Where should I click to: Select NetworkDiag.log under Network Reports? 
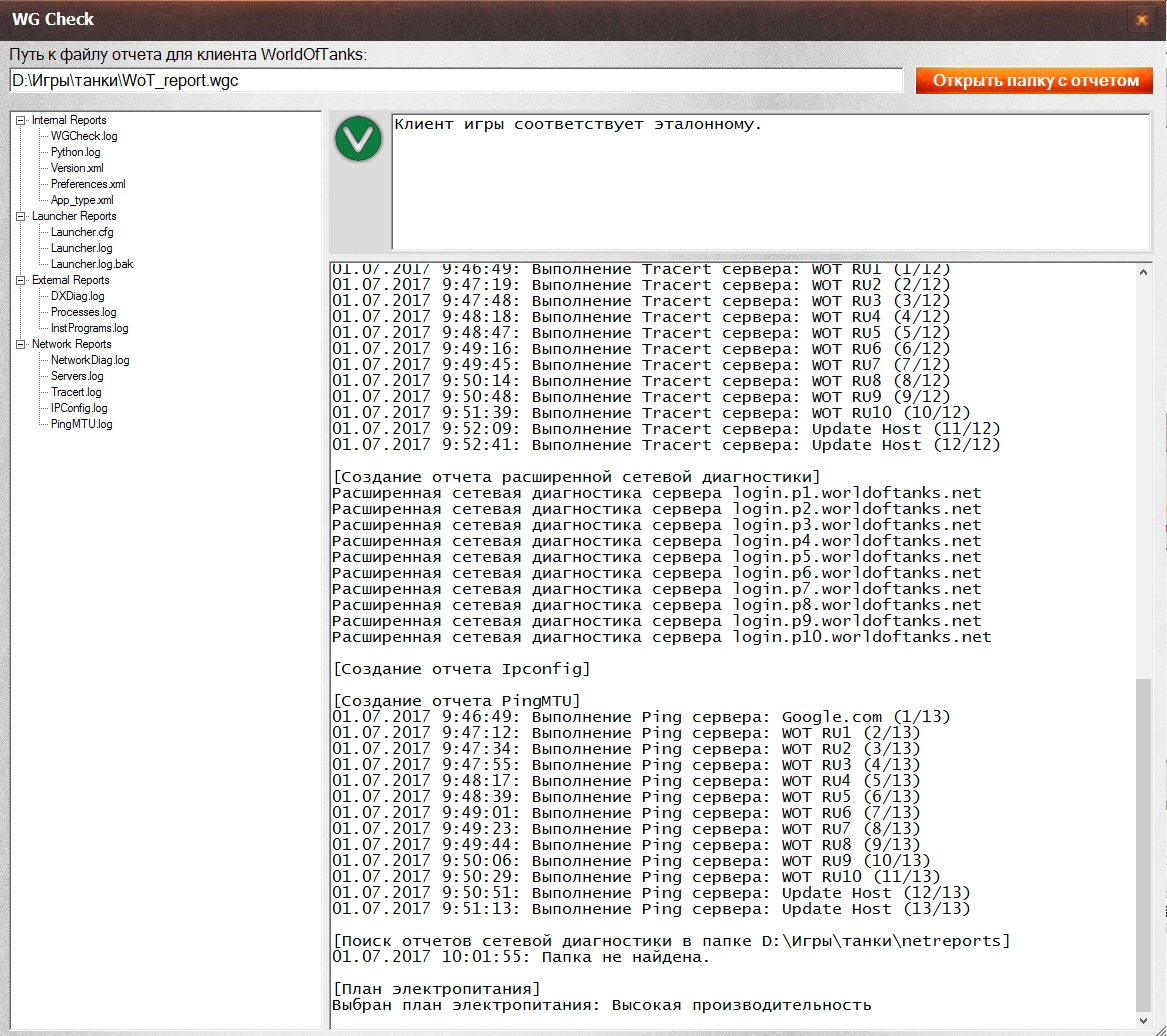pyautogui.click(x=90, y=360)
